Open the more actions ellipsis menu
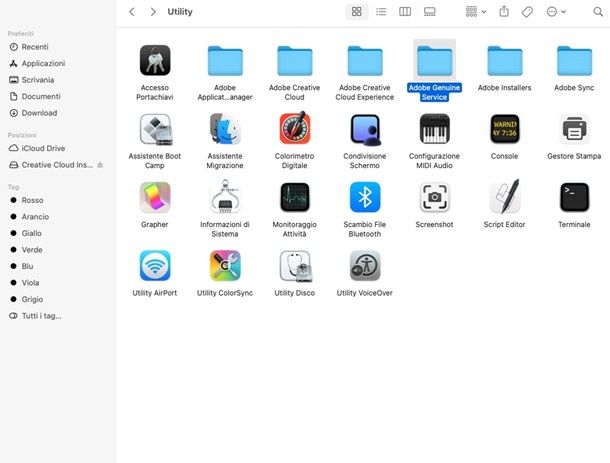The image size is (610, 463). [556, 12]
